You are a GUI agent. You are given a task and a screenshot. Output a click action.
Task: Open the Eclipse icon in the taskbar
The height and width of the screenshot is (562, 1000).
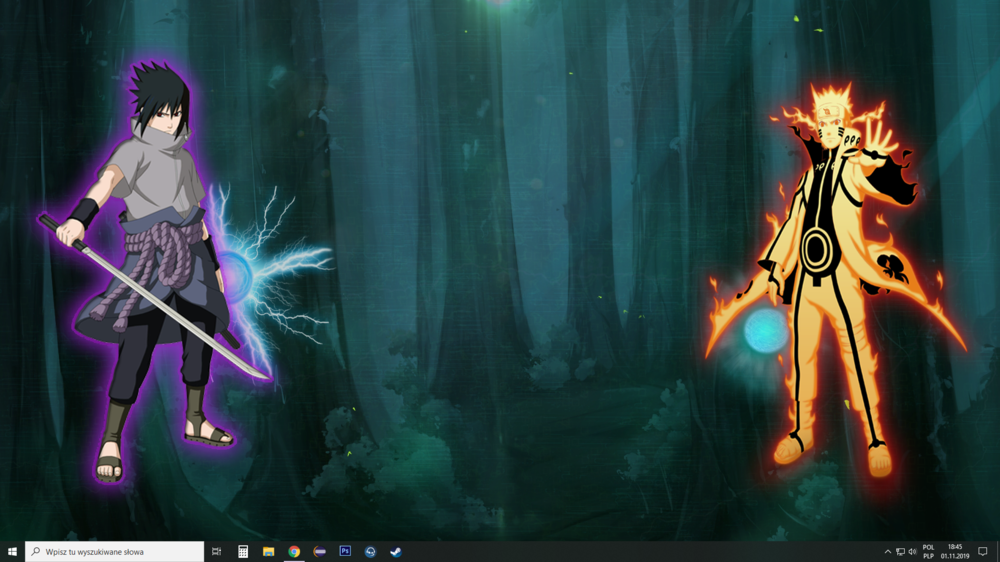tap(320, 552)
